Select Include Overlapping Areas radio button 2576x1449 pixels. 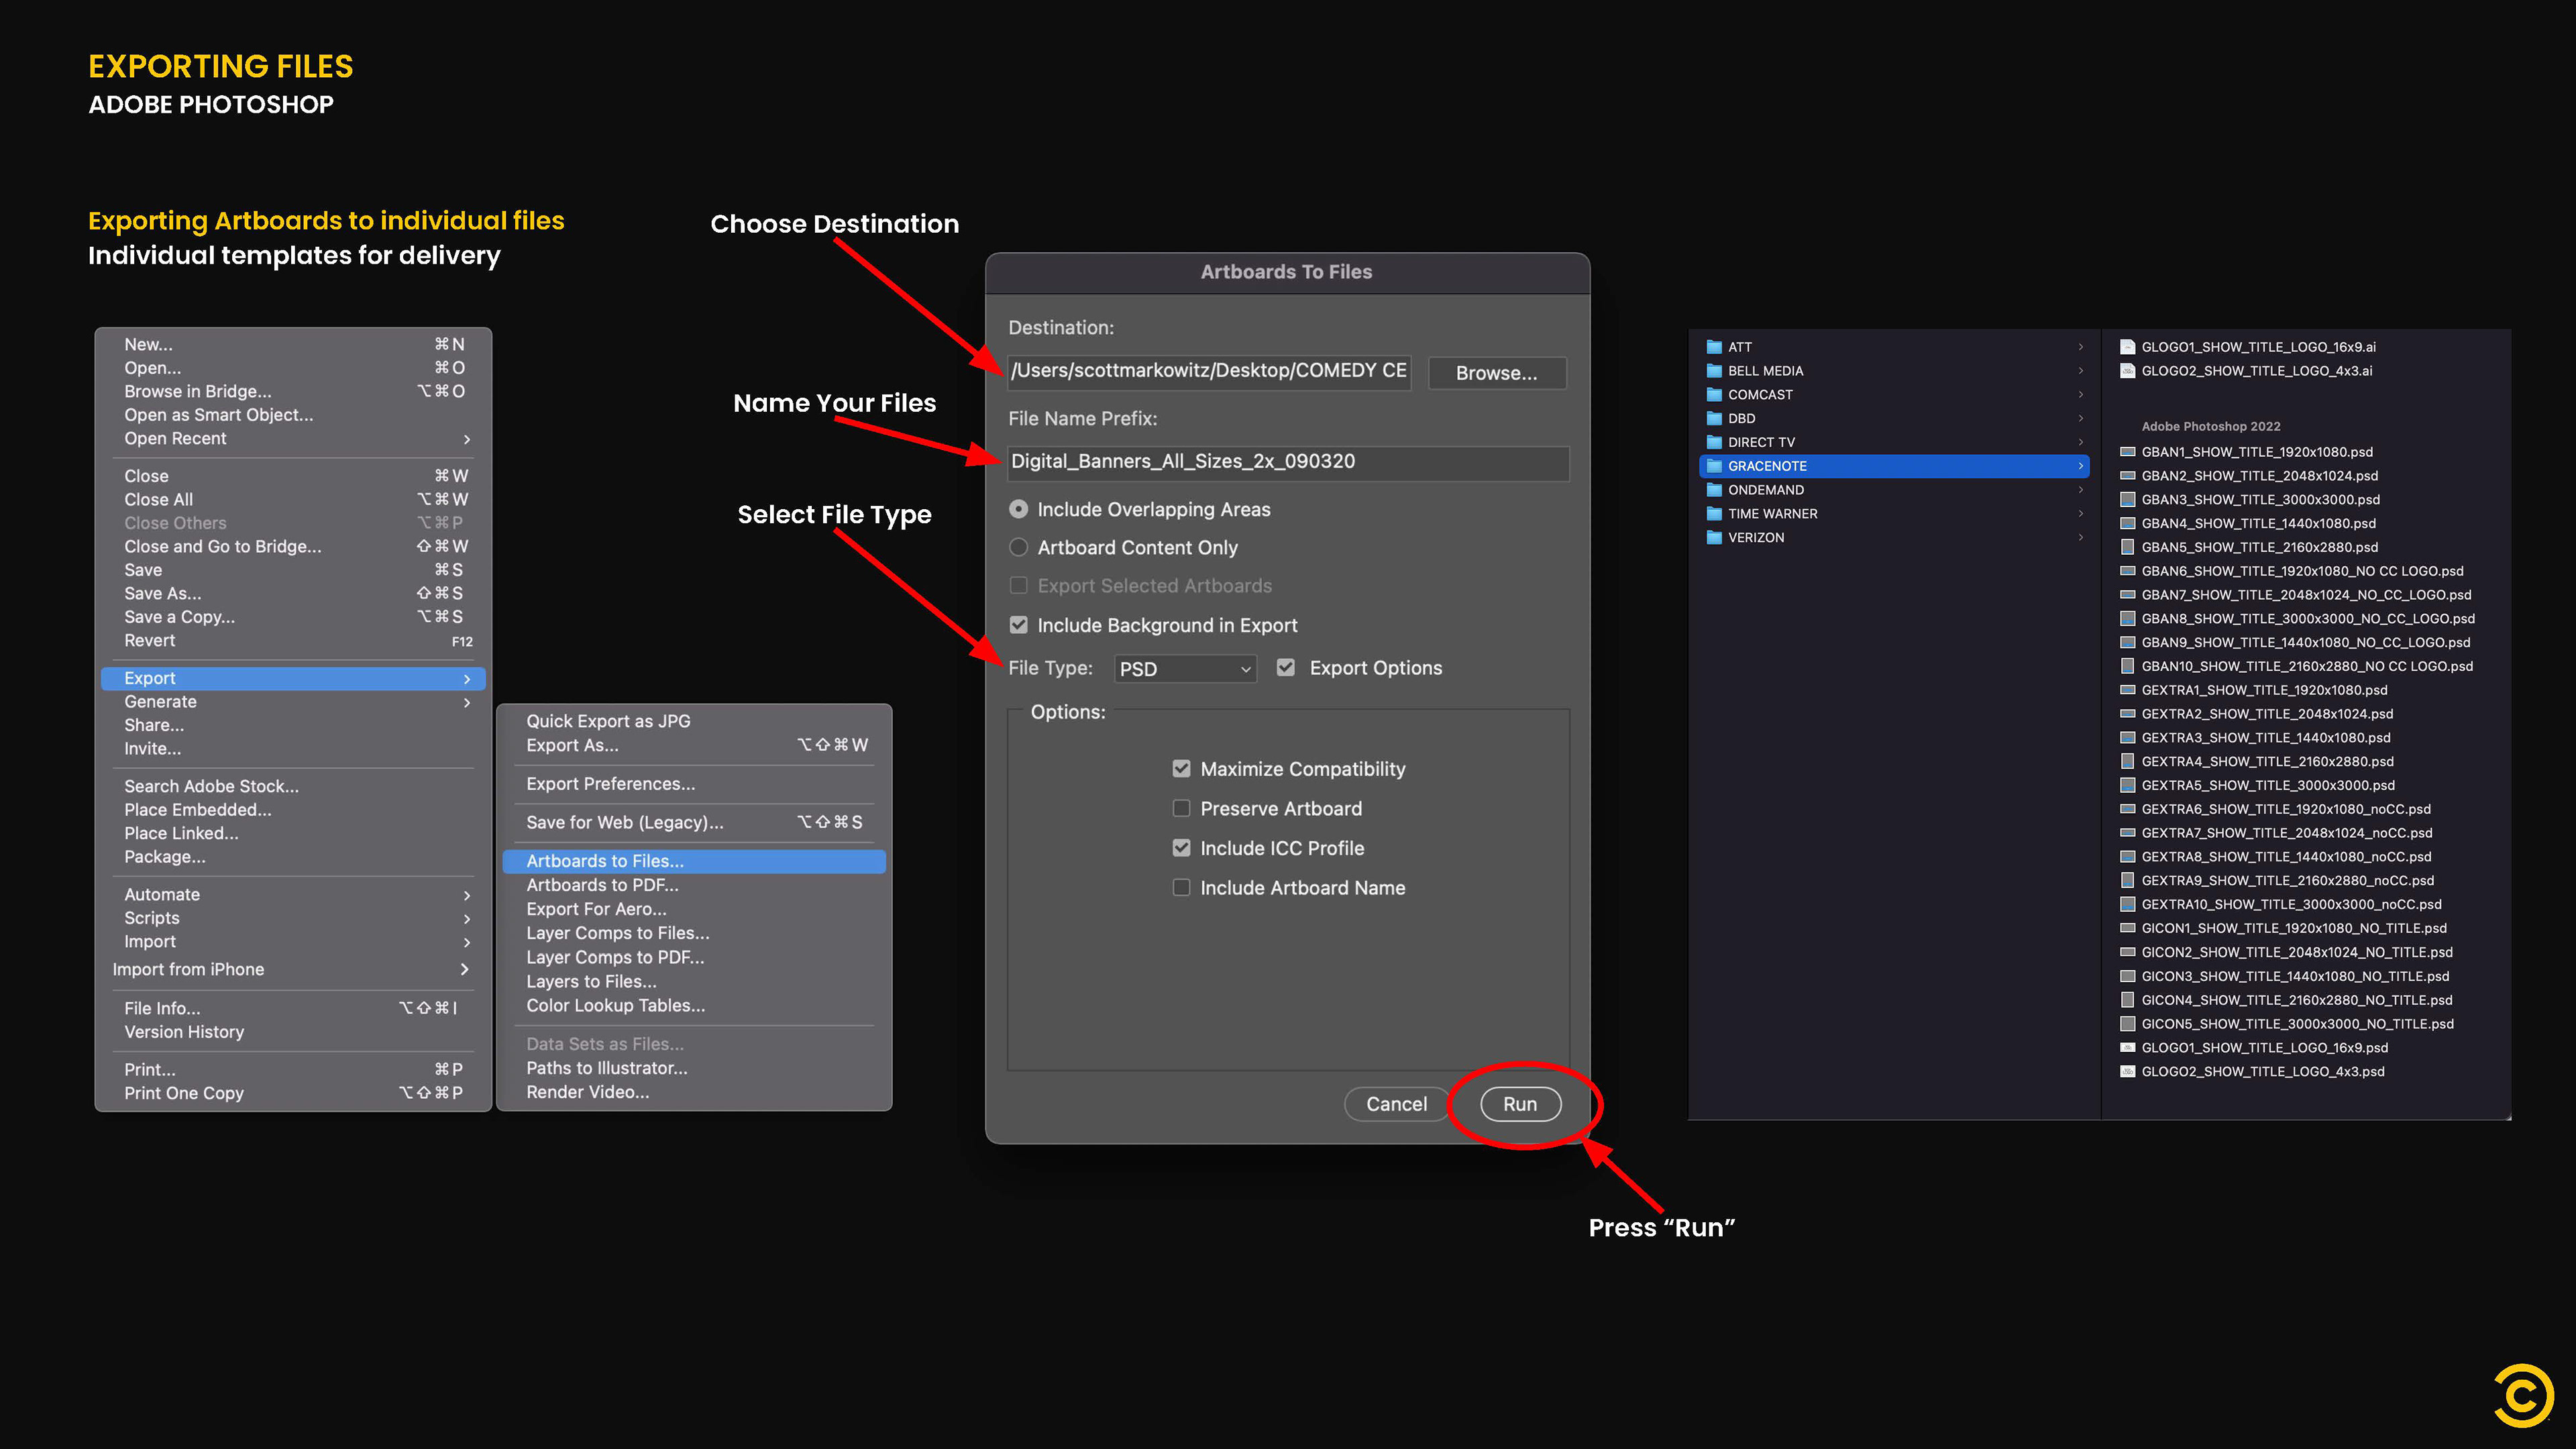tap(1018, 509)
